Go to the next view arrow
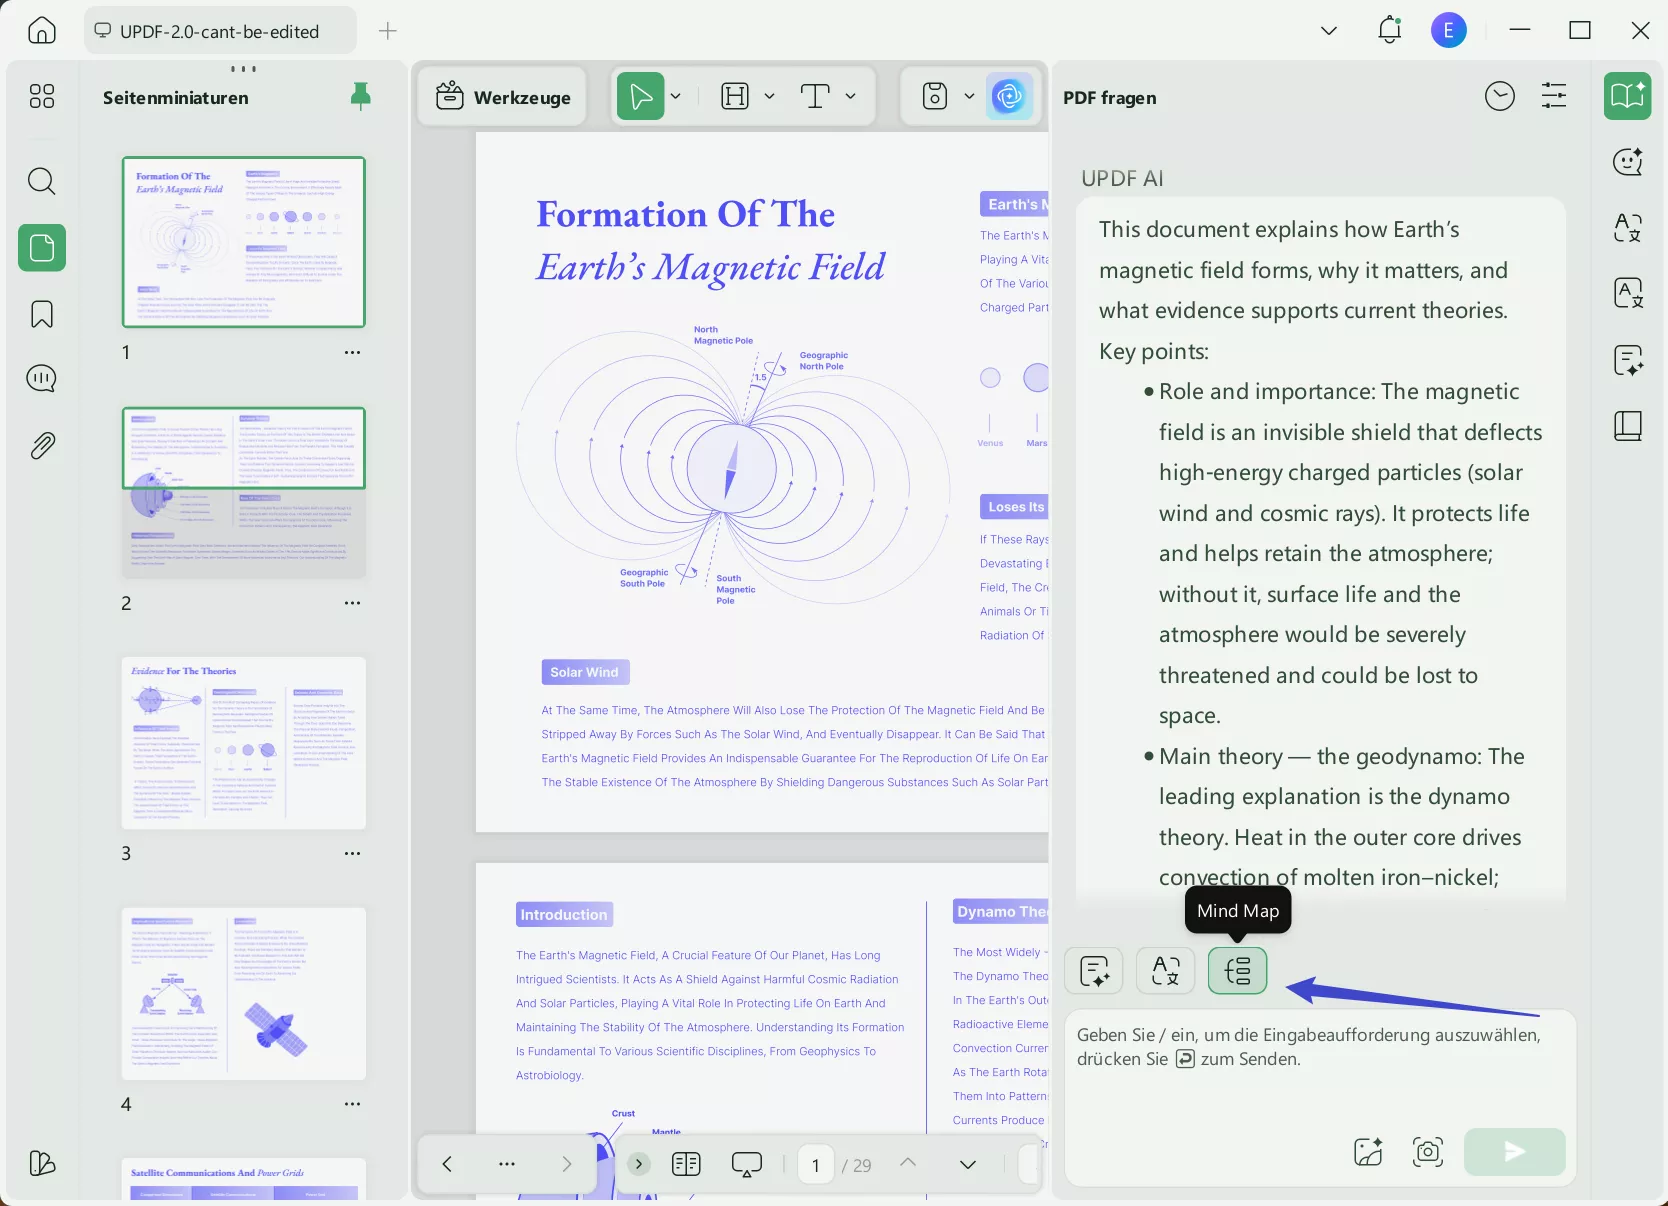1668x1206 pixels. click(x=567, y=1164)
